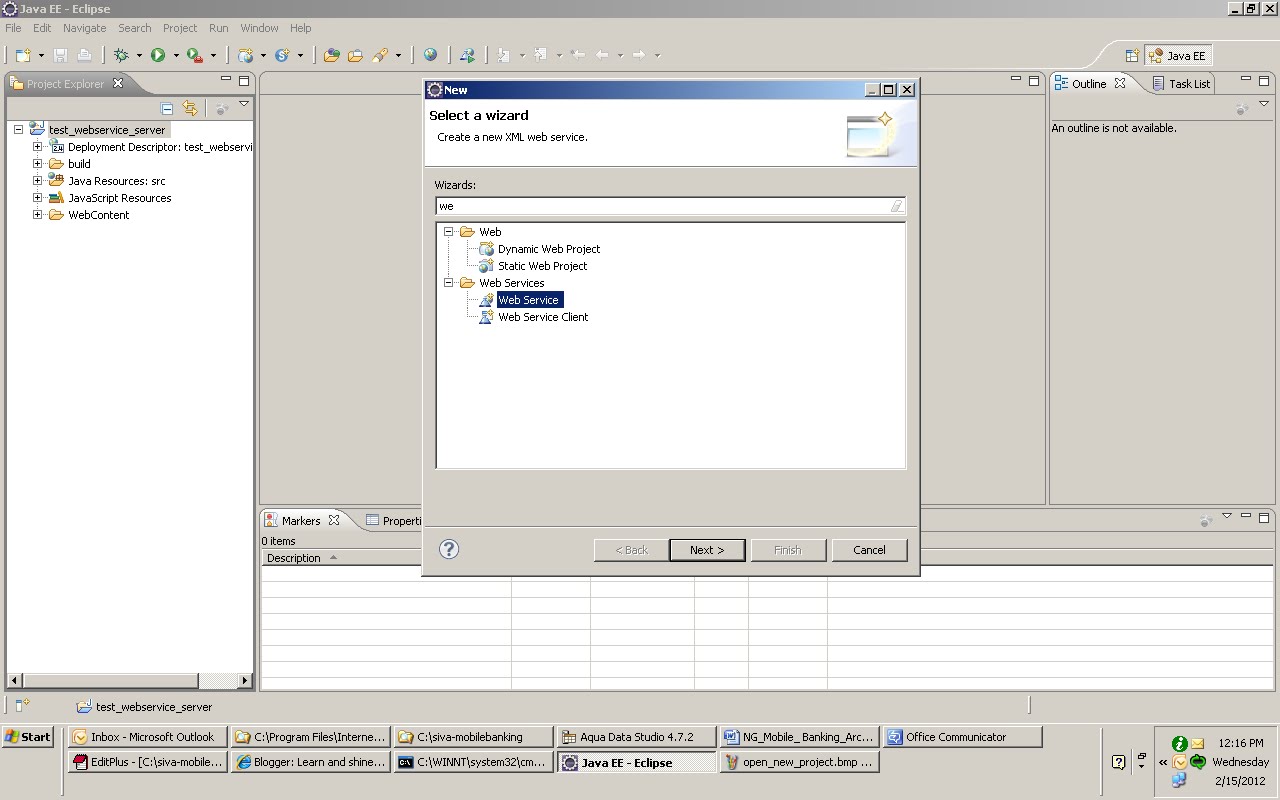Open the Navigate menu
This screenshot has width=1280, height=800.
[84, 28]
